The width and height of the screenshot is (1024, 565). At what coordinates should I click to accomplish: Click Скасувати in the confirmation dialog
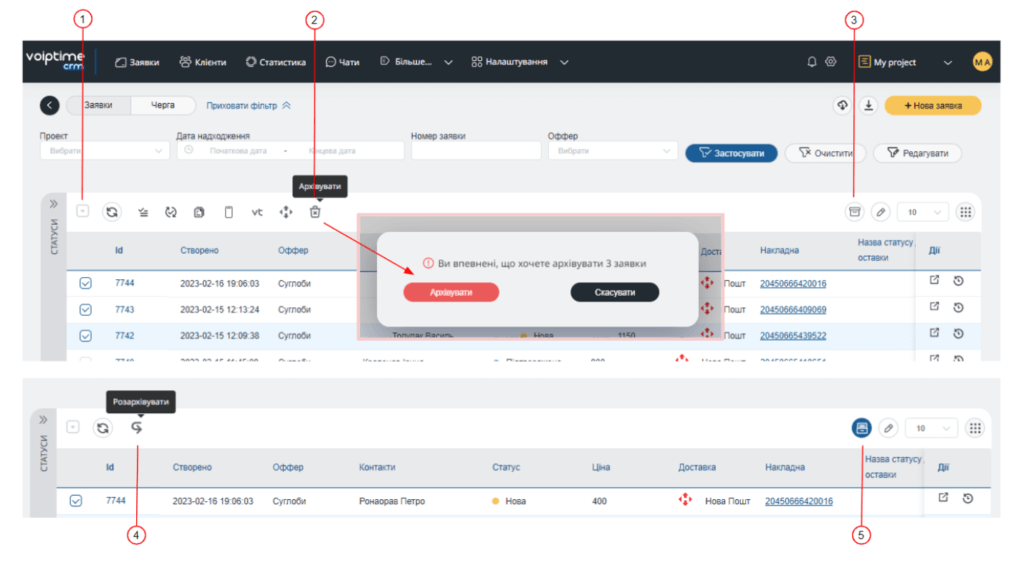pyautogui.click(x=615, y=292)
